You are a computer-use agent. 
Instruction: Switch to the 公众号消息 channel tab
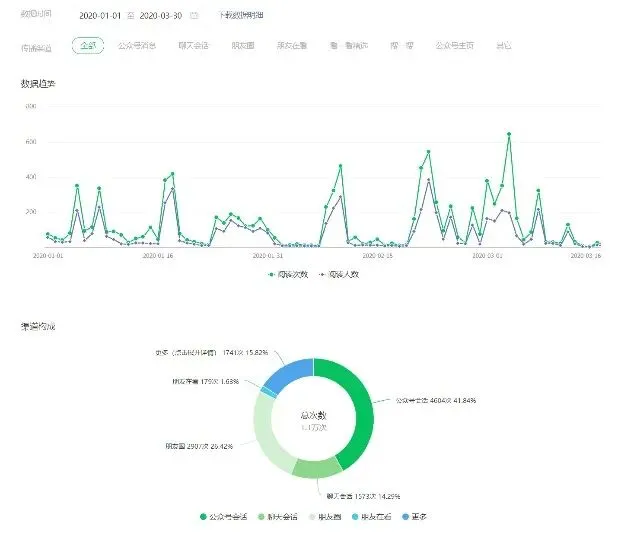[x=137, y=46]
